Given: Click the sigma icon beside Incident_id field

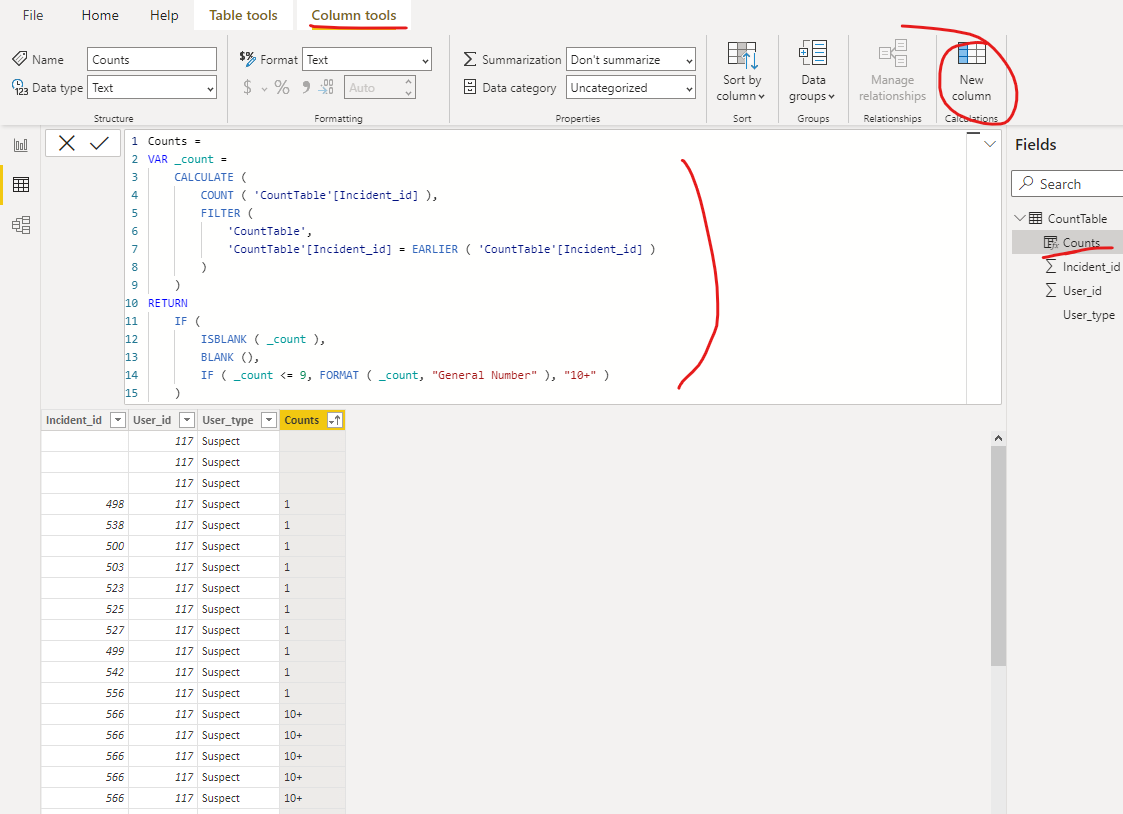Looking at the screenshot, I should pos(1051,266).
